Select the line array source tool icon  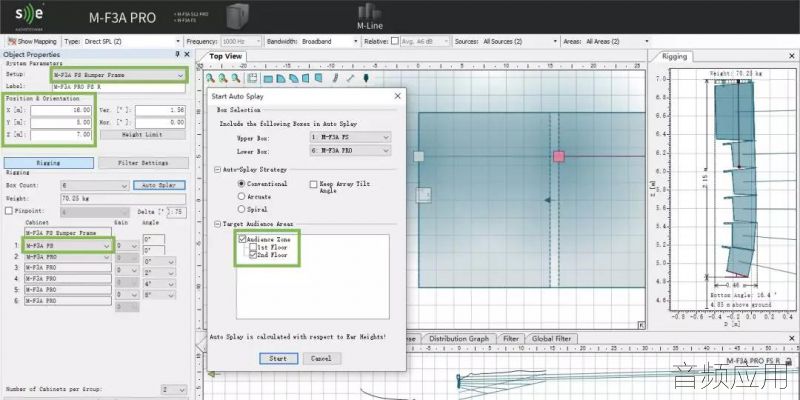(x=336, y=79)
